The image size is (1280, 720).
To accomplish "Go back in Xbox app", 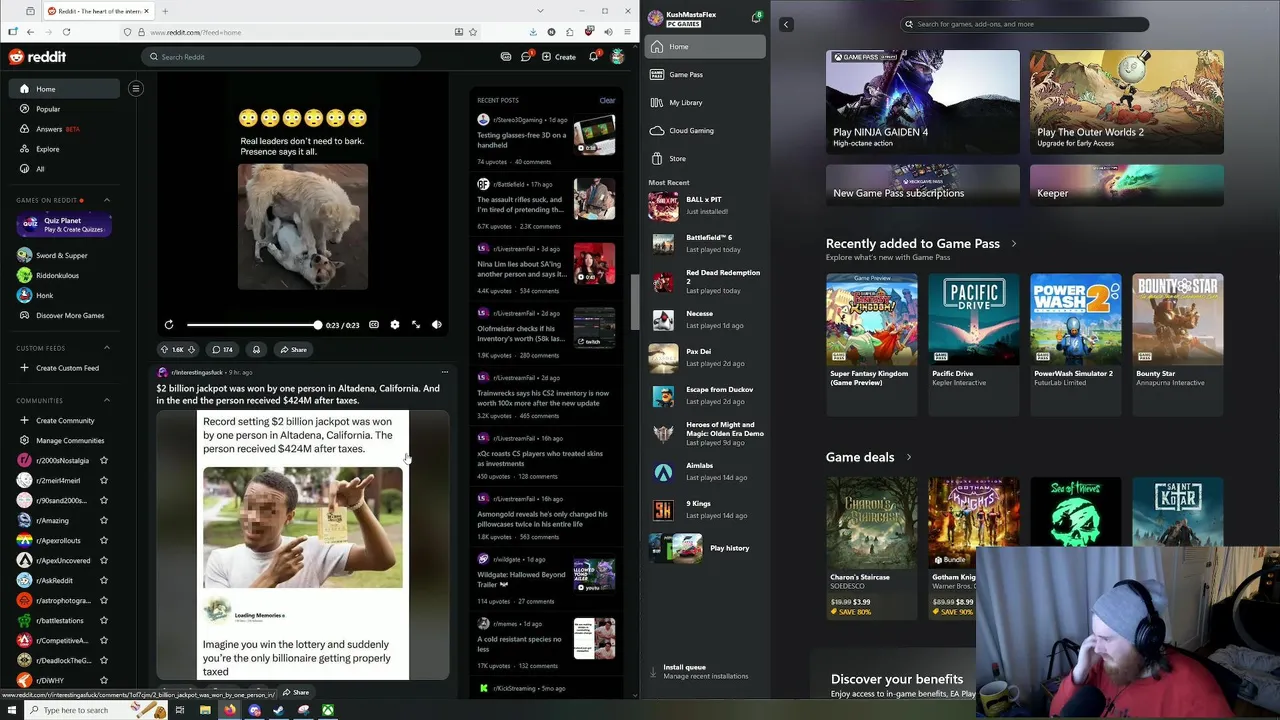I will pyautogui.click(x=786, y=24).
